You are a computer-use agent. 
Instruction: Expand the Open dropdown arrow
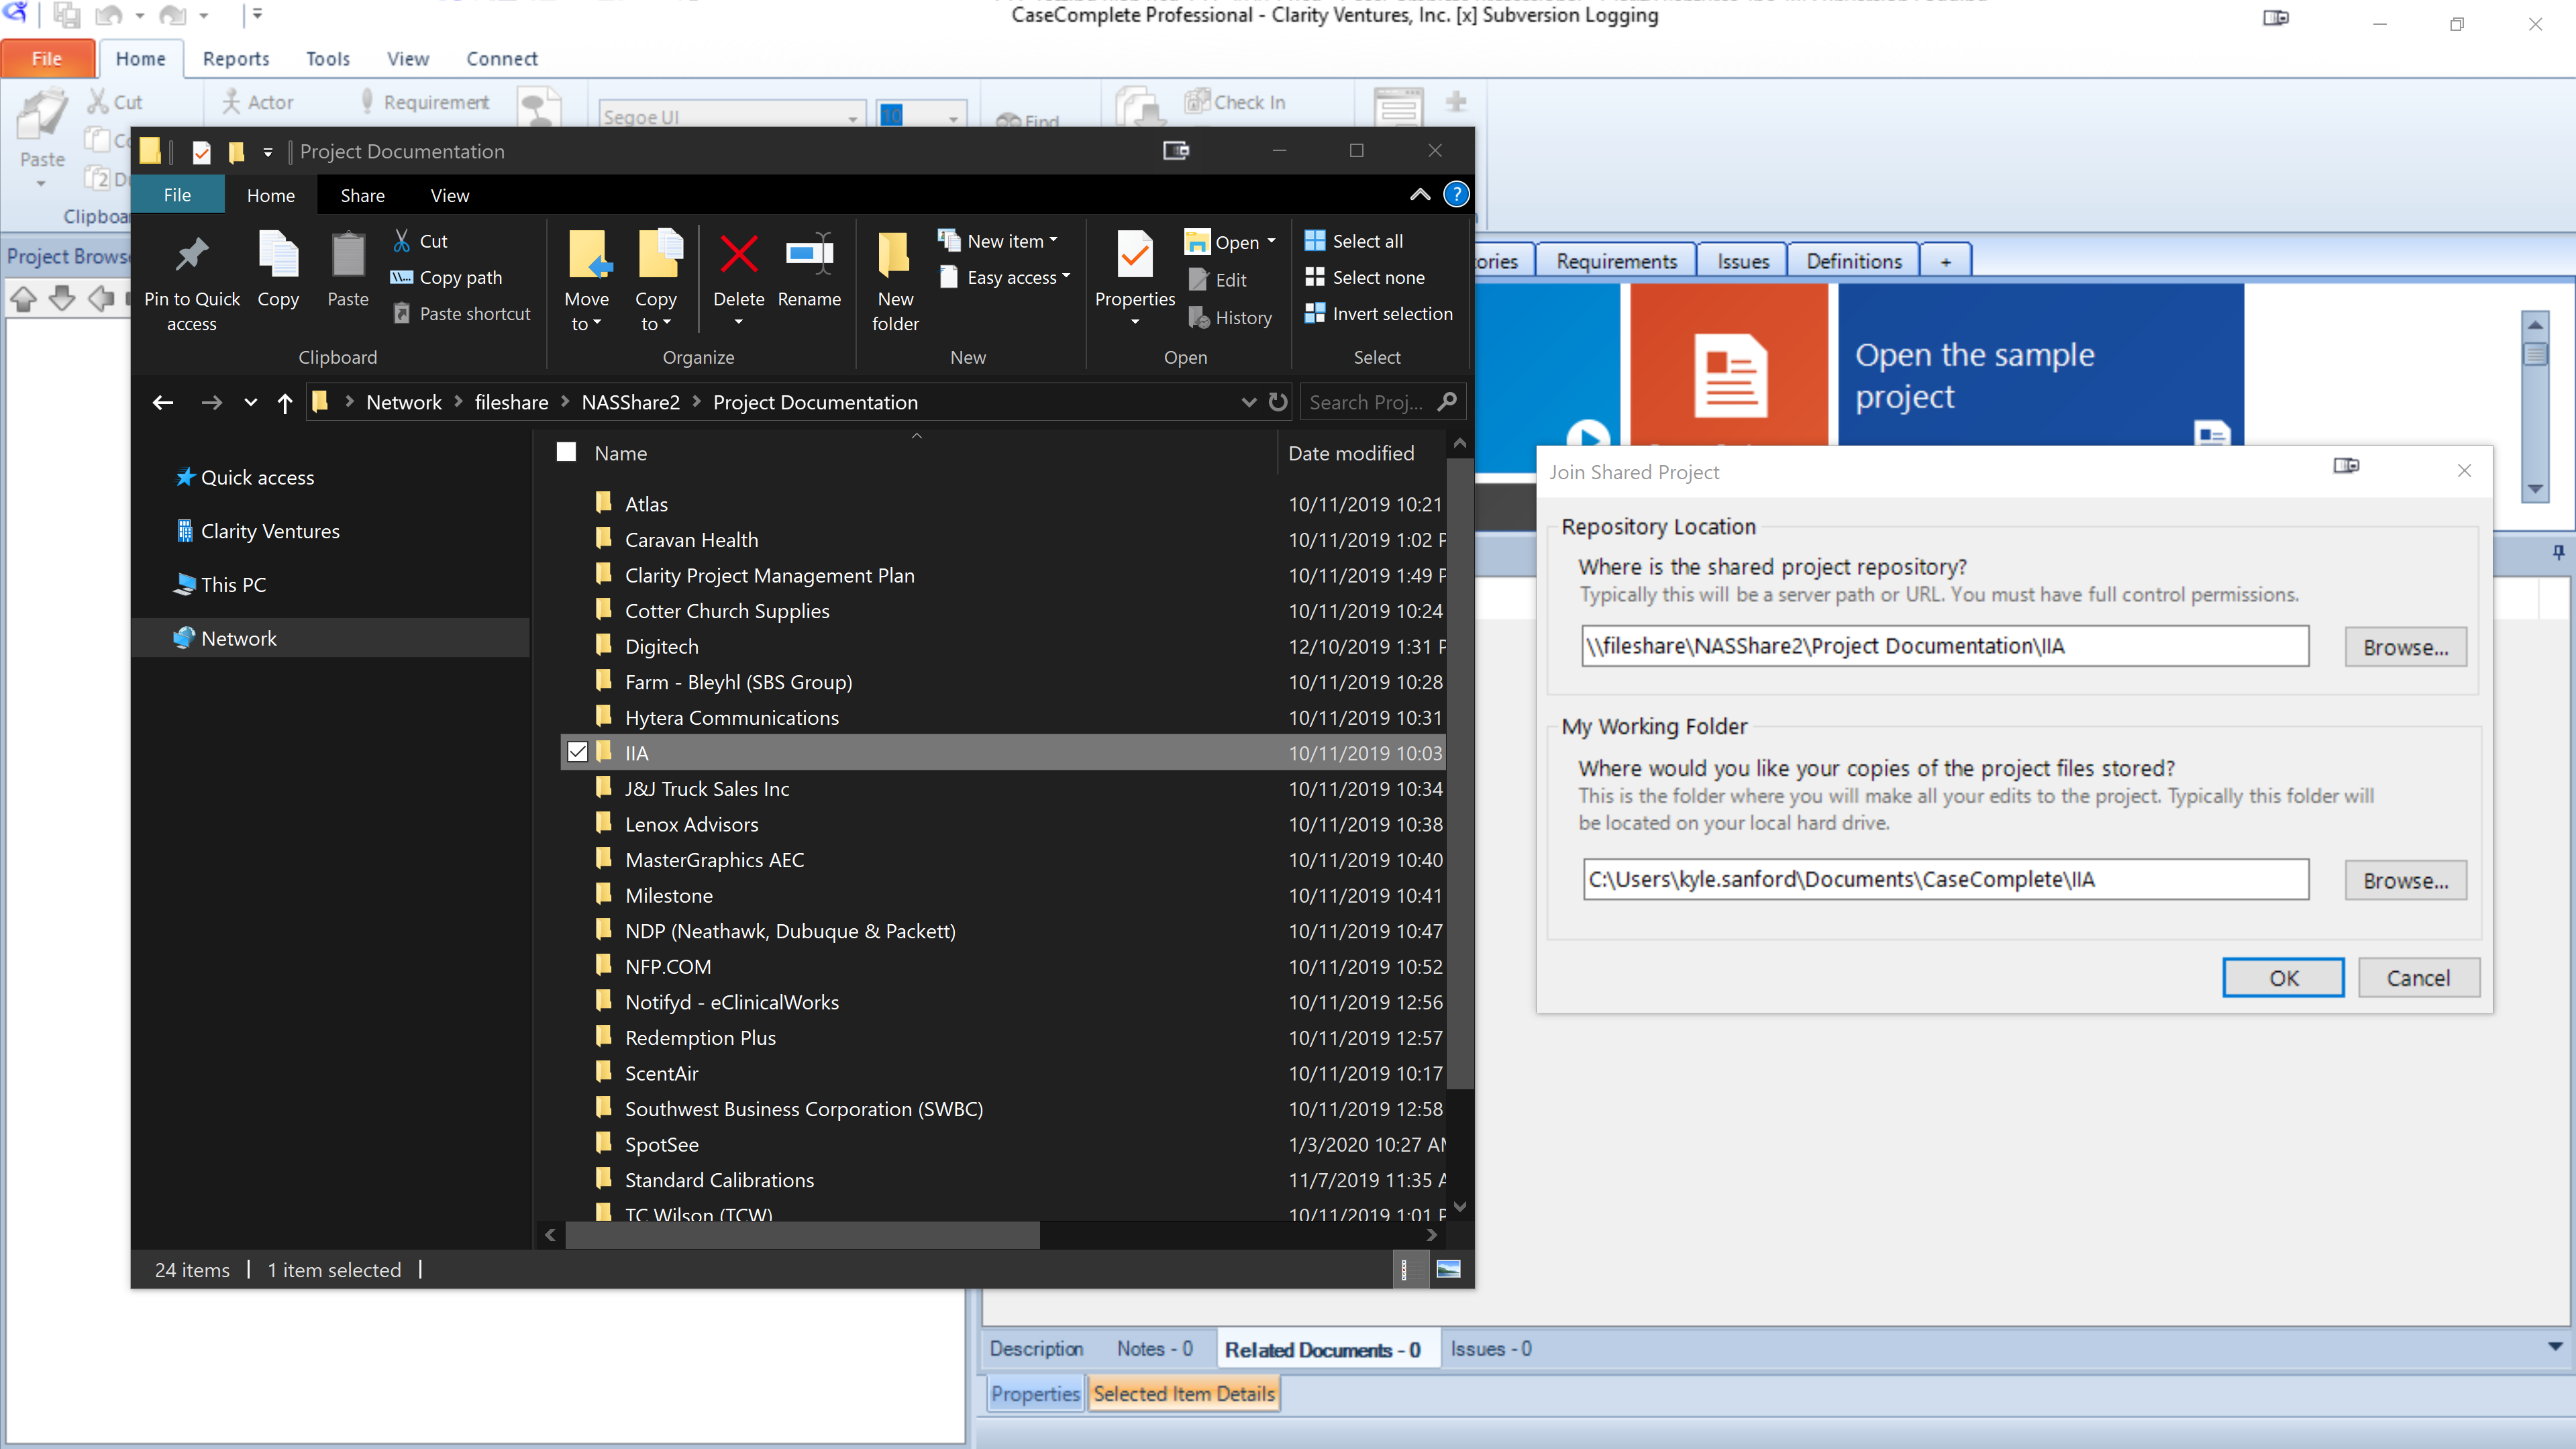coord(1271,242)
